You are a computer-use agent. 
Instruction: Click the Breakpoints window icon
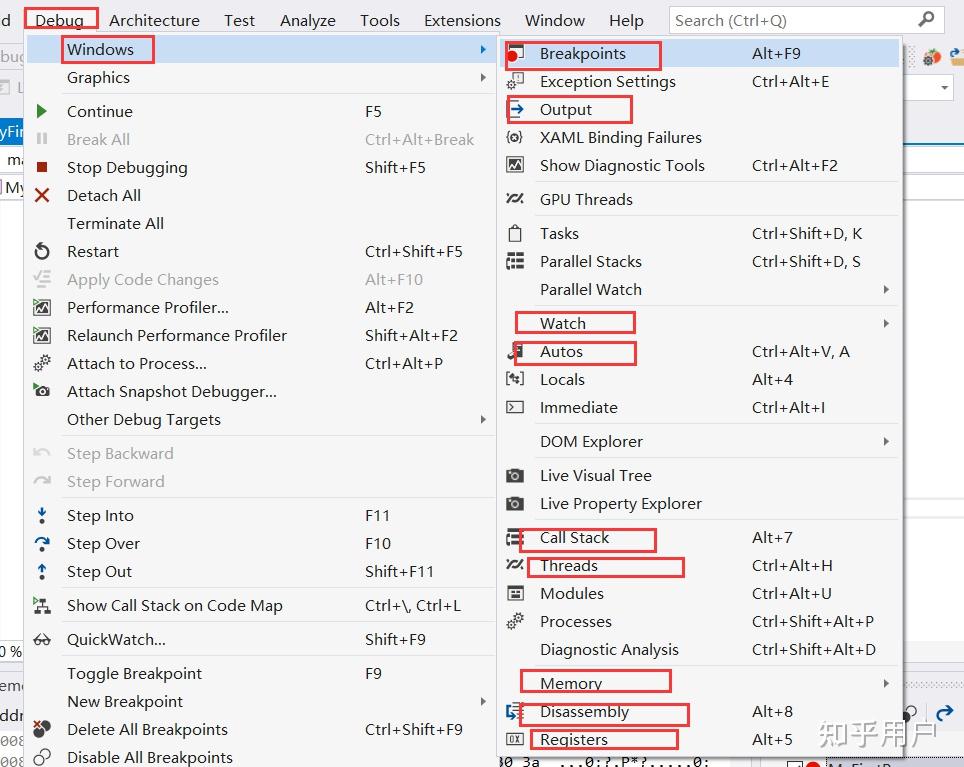tap(515, 55)
